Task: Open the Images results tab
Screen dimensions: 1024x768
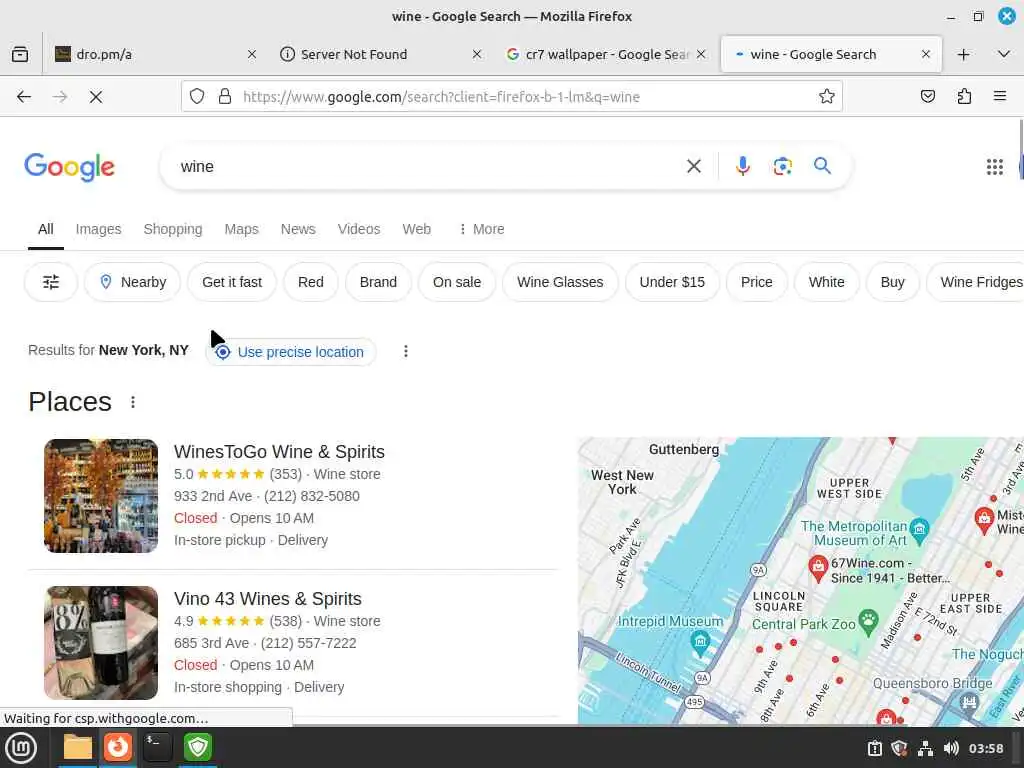Action: click(x=98, y=229)
